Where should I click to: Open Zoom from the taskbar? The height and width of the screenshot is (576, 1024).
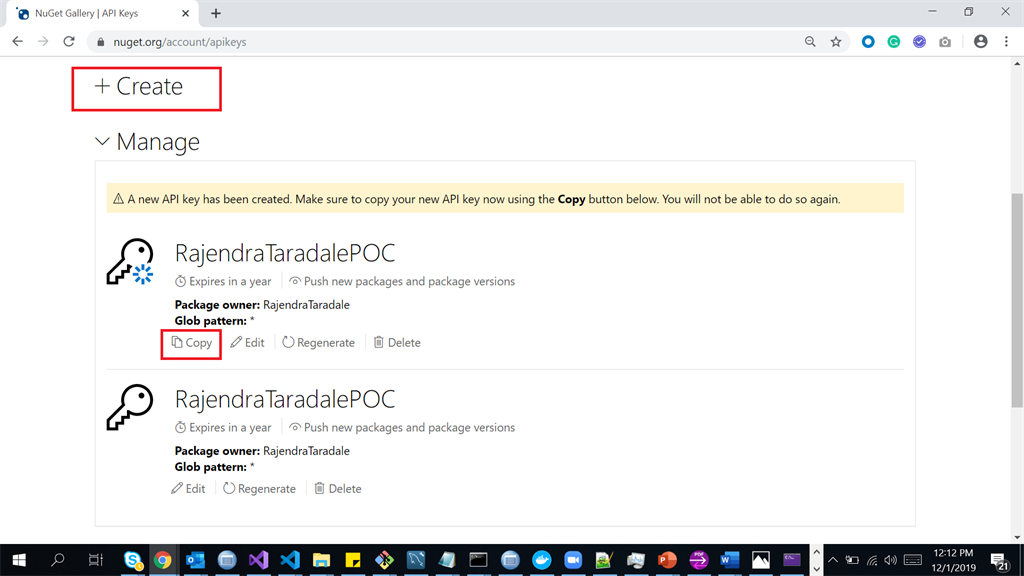pyautogui.click(x=573, y=560)
